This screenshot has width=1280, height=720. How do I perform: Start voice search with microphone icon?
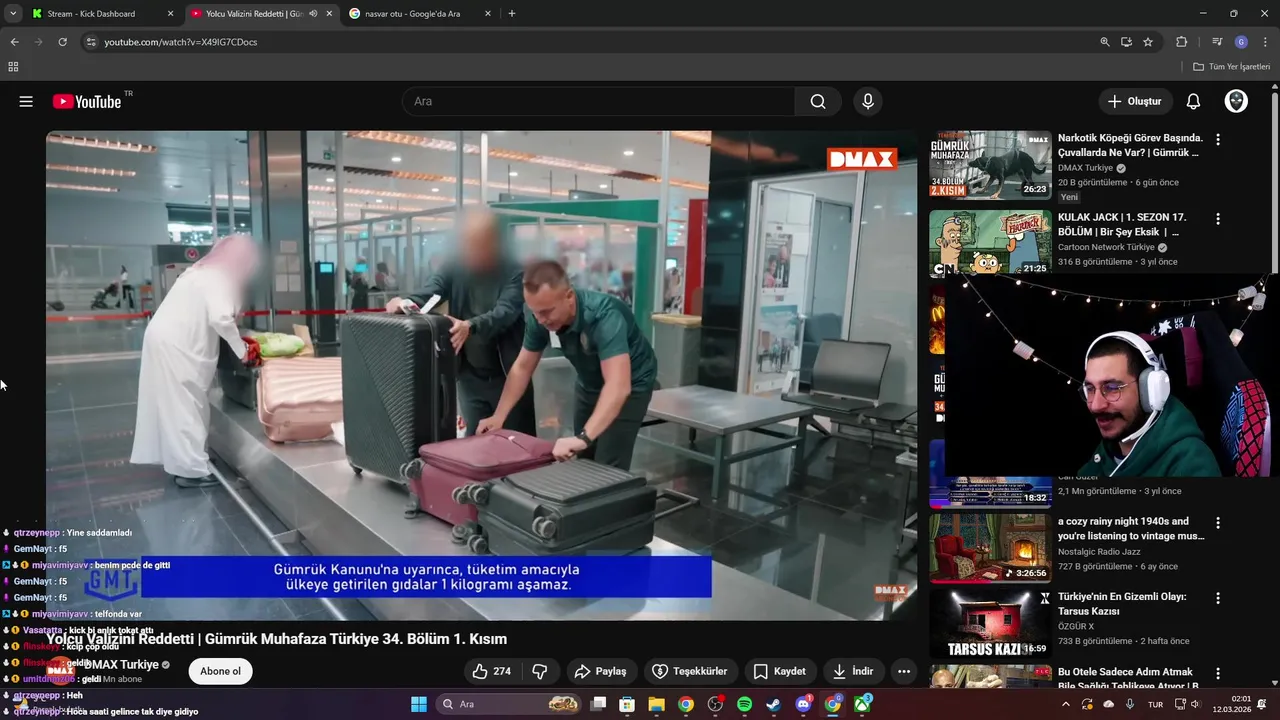pyautogui.click(x=868, y=101)
